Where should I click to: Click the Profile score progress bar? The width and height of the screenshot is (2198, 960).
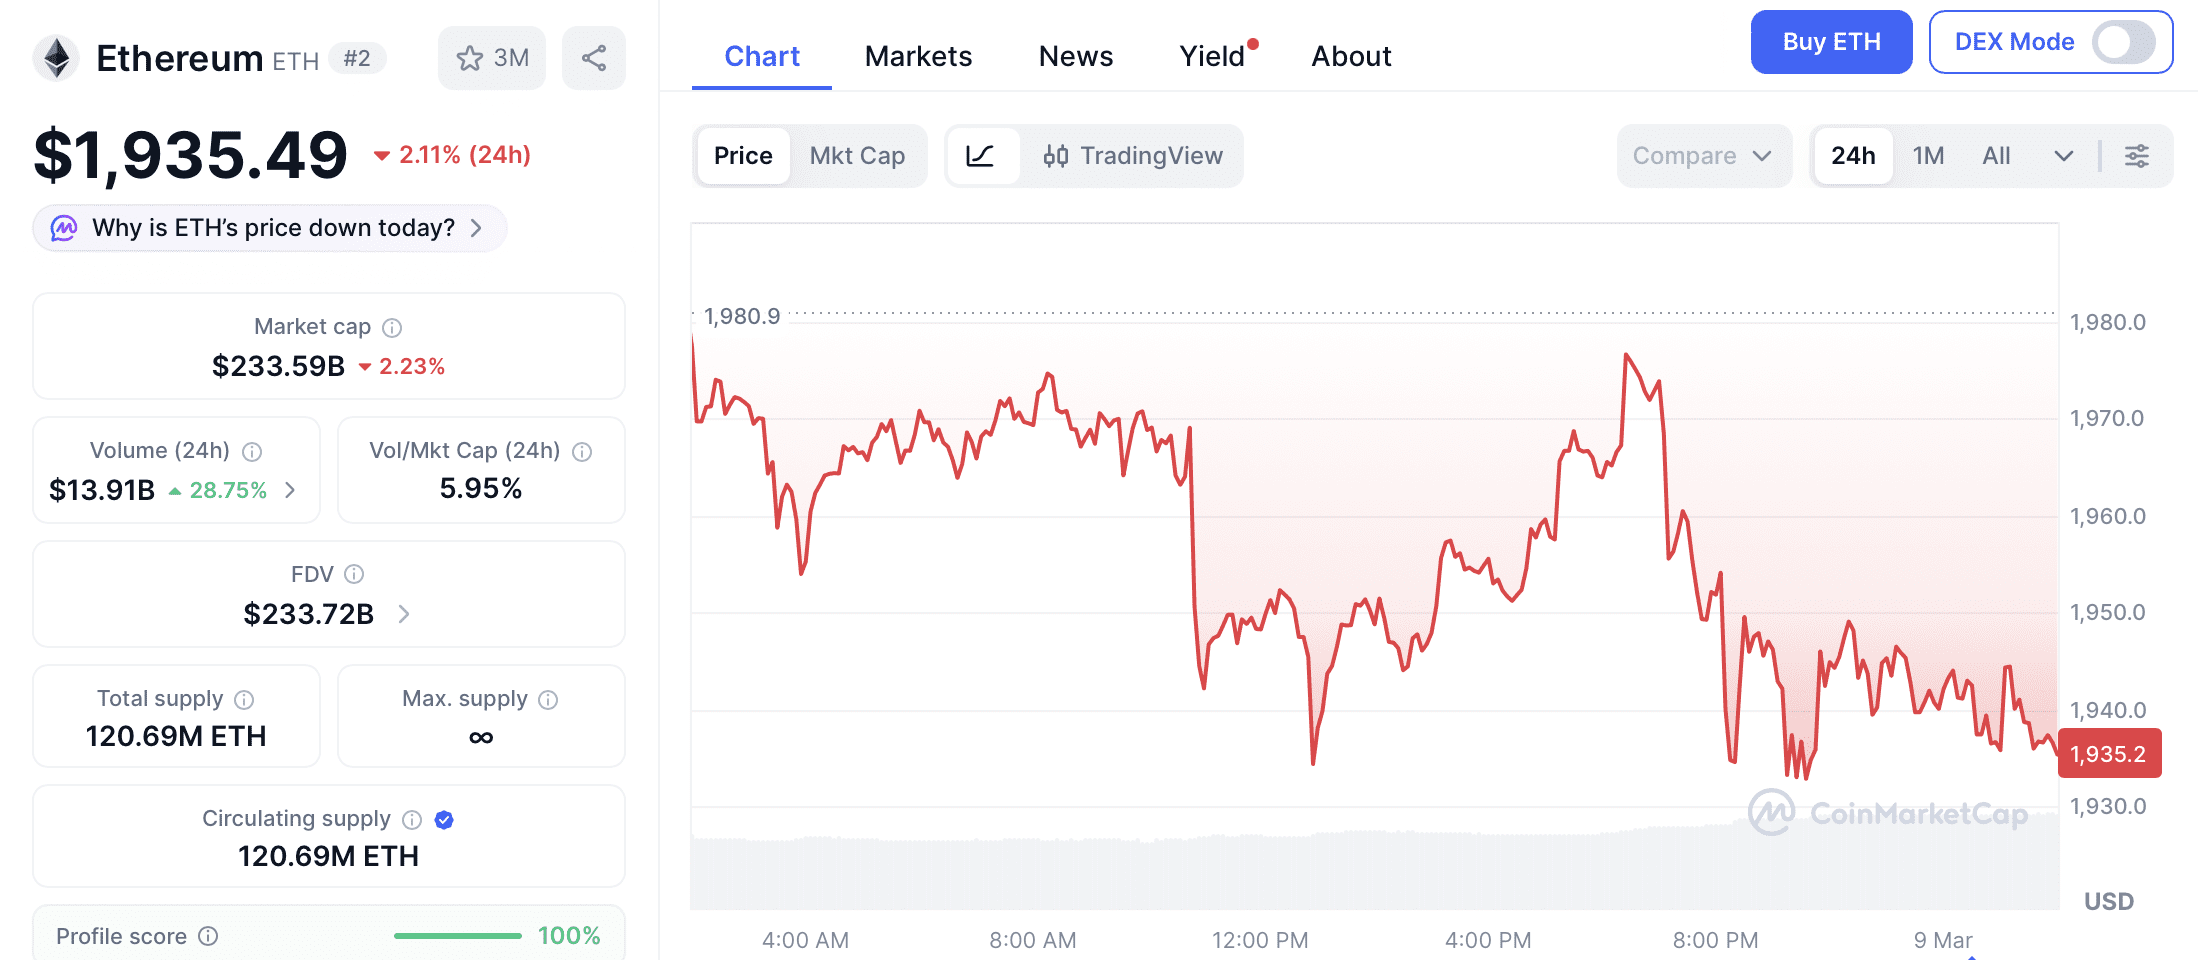(x=457, y=936)
